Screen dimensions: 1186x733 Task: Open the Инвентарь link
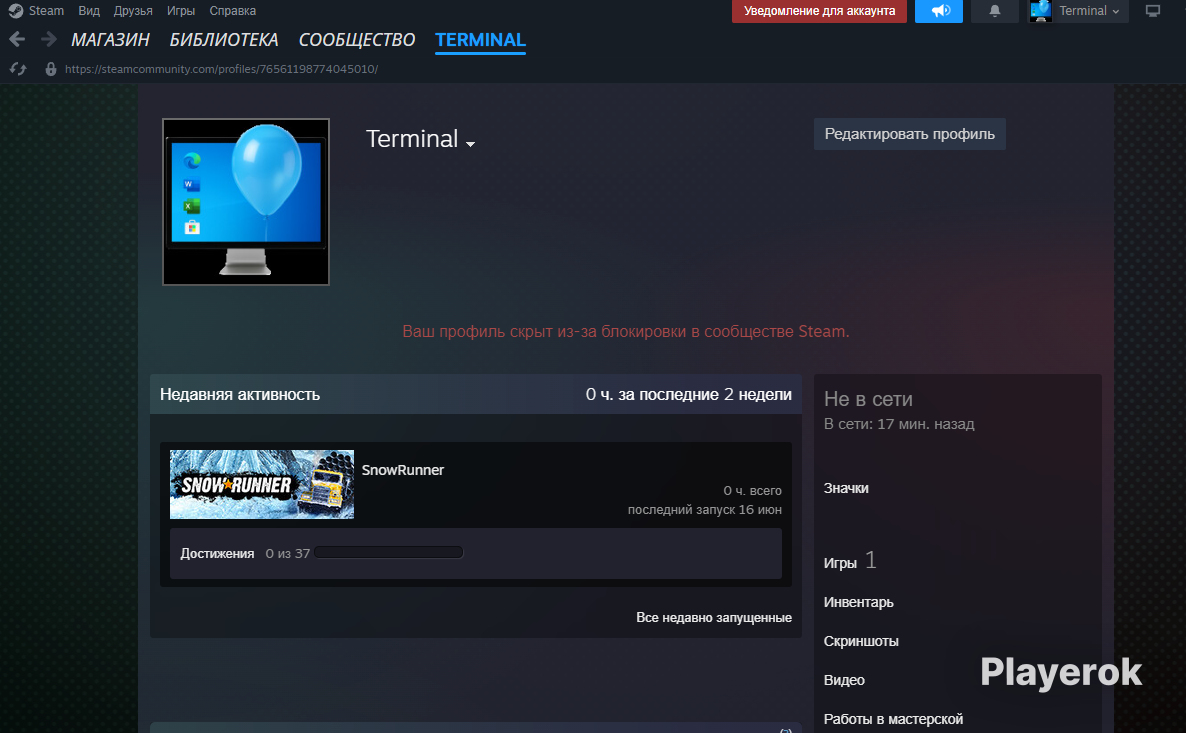tap(858, 602)
